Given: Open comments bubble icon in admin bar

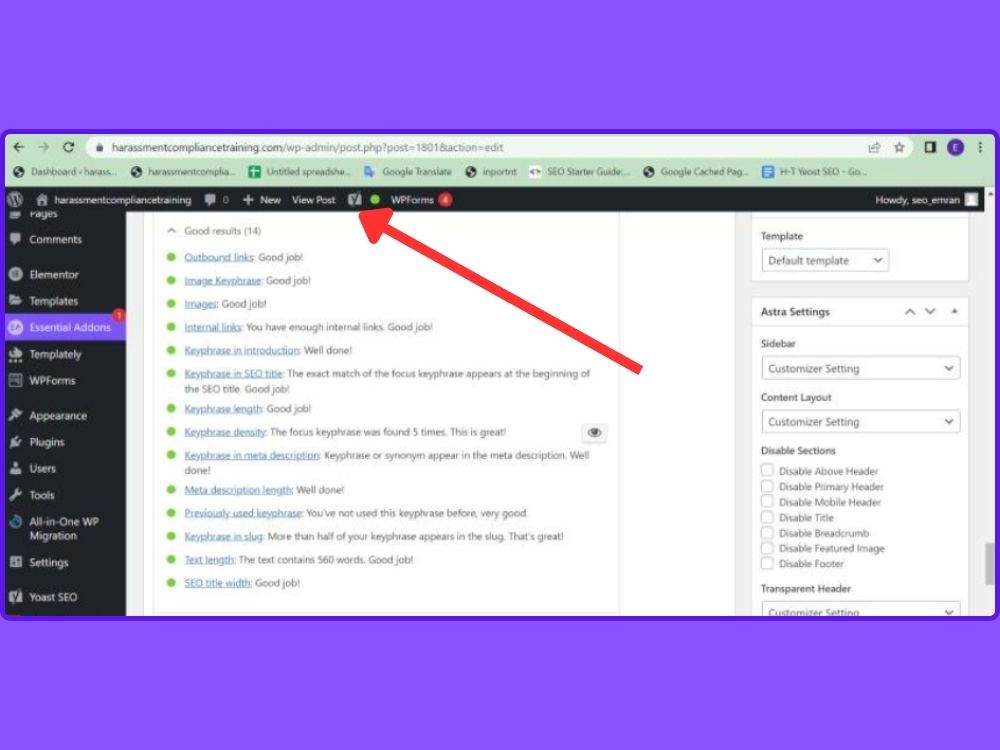Looking at the screenshot, I should (210, 200).
